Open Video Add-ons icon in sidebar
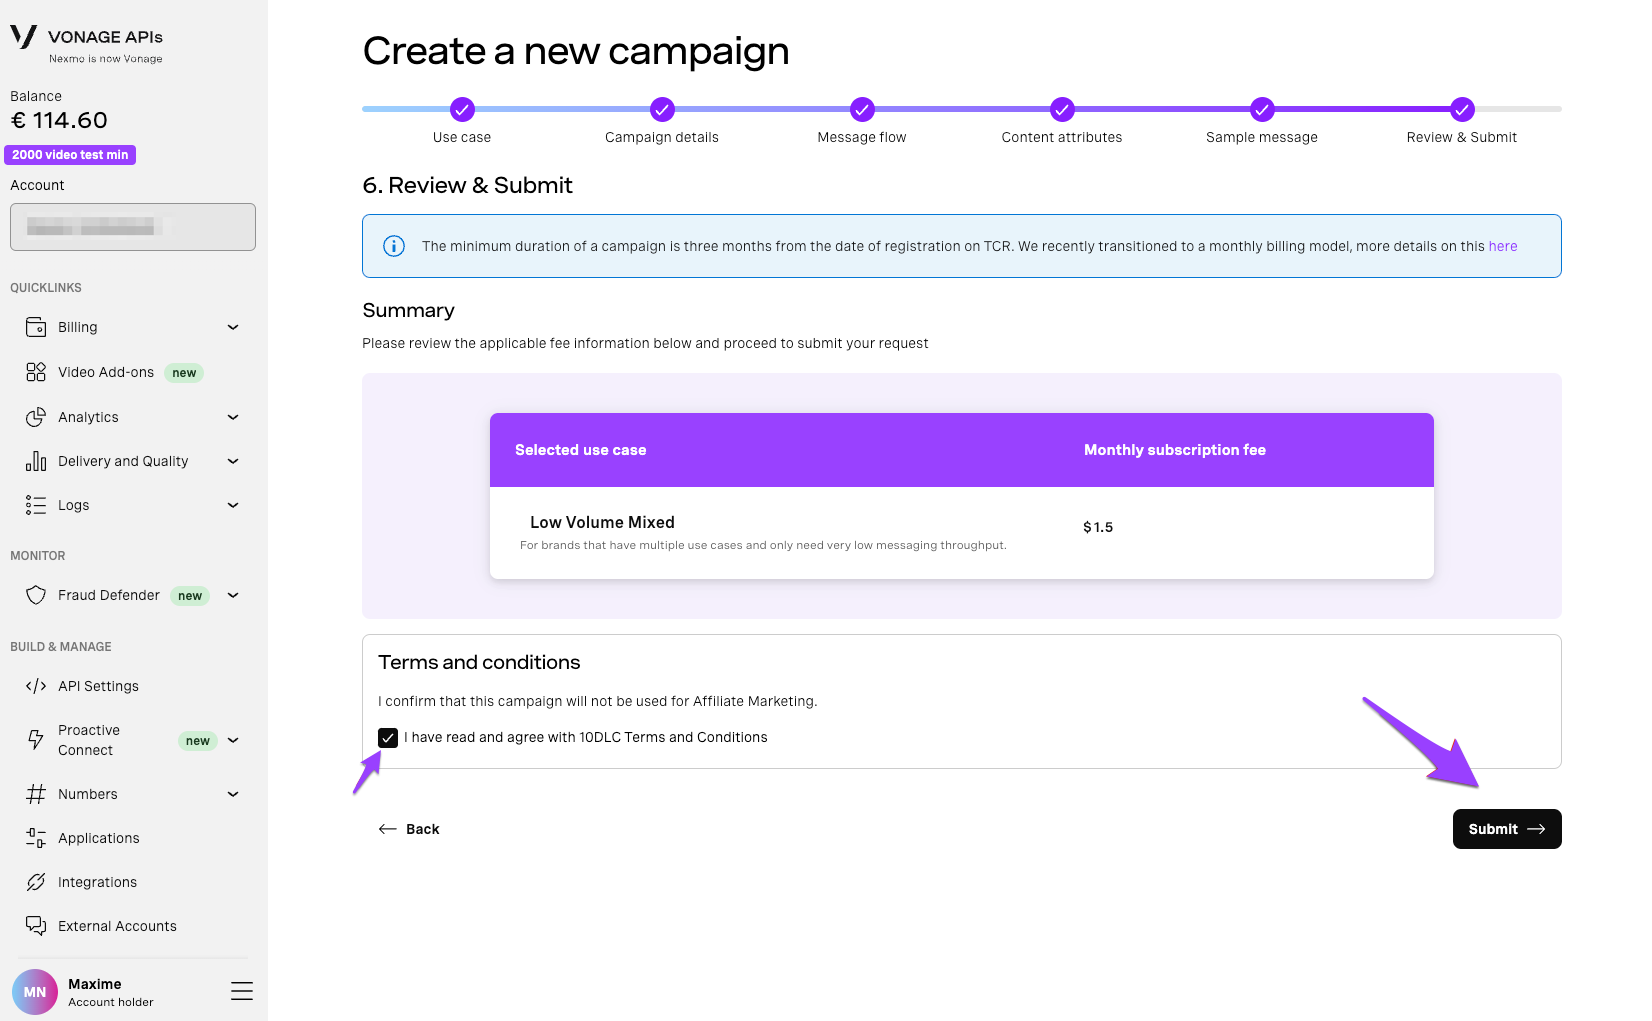This screenshot has width=1652, height=1021. coord(36,372)
